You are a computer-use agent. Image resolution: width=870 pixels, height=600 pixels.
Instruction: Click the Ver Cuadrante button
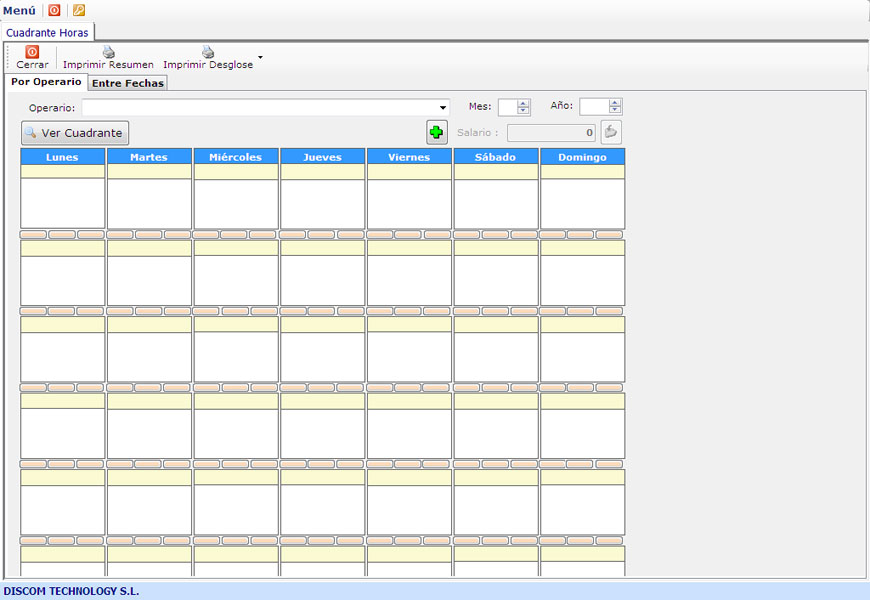coord(75,133)
